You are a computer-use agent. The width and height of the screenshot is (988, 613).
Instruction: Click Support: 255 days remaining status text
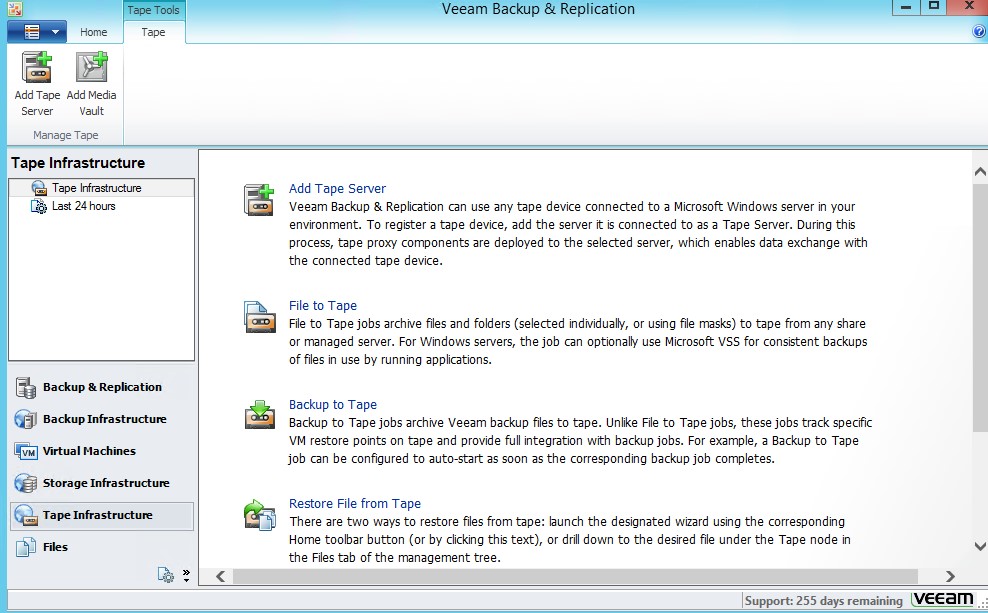click(823, 600)
